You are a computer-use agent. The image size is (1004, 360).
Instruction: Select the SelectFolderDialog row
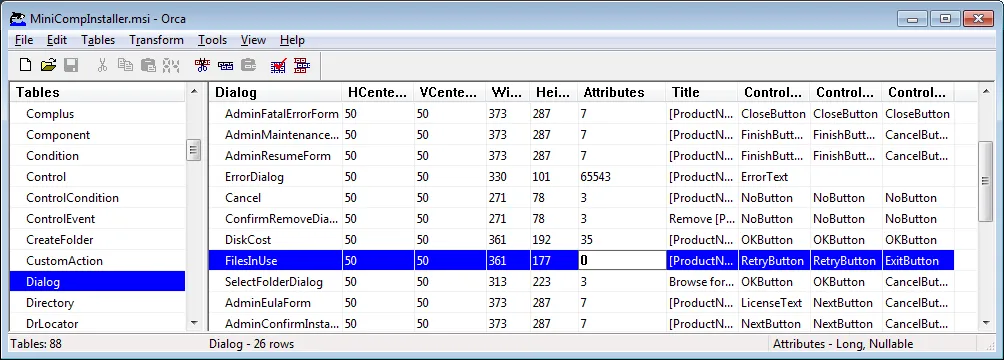[581, 282]
